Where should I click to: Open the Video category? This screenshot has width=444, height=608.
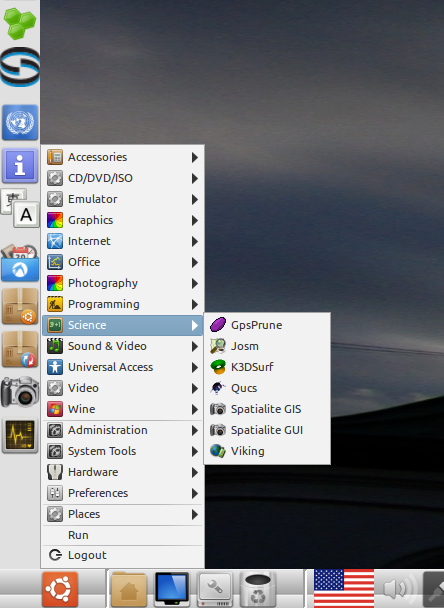pos(123,388)
